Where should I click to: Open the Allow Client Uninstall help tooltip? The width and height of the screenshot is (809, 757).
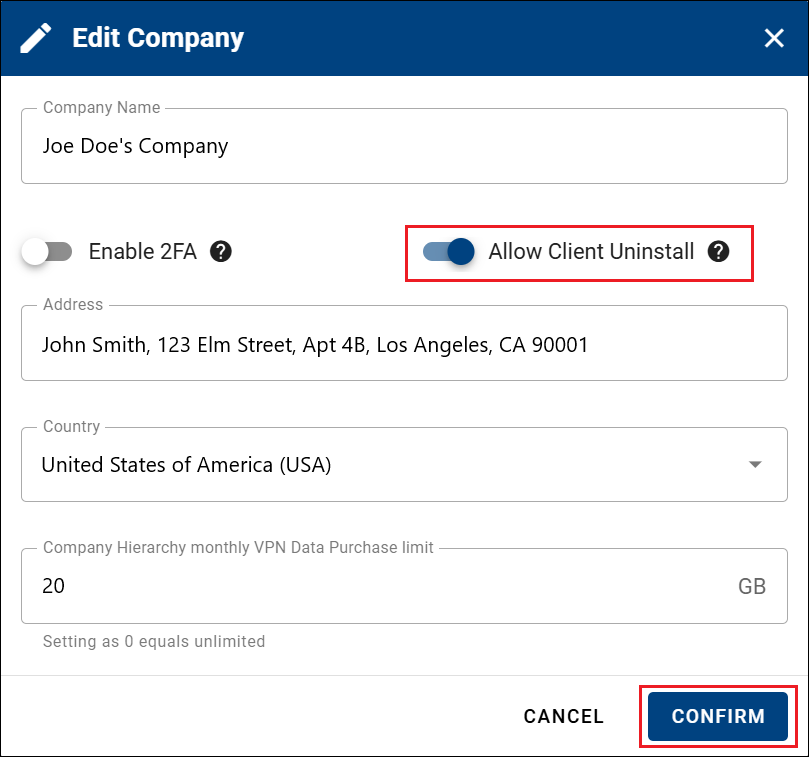tap(718, 252)
